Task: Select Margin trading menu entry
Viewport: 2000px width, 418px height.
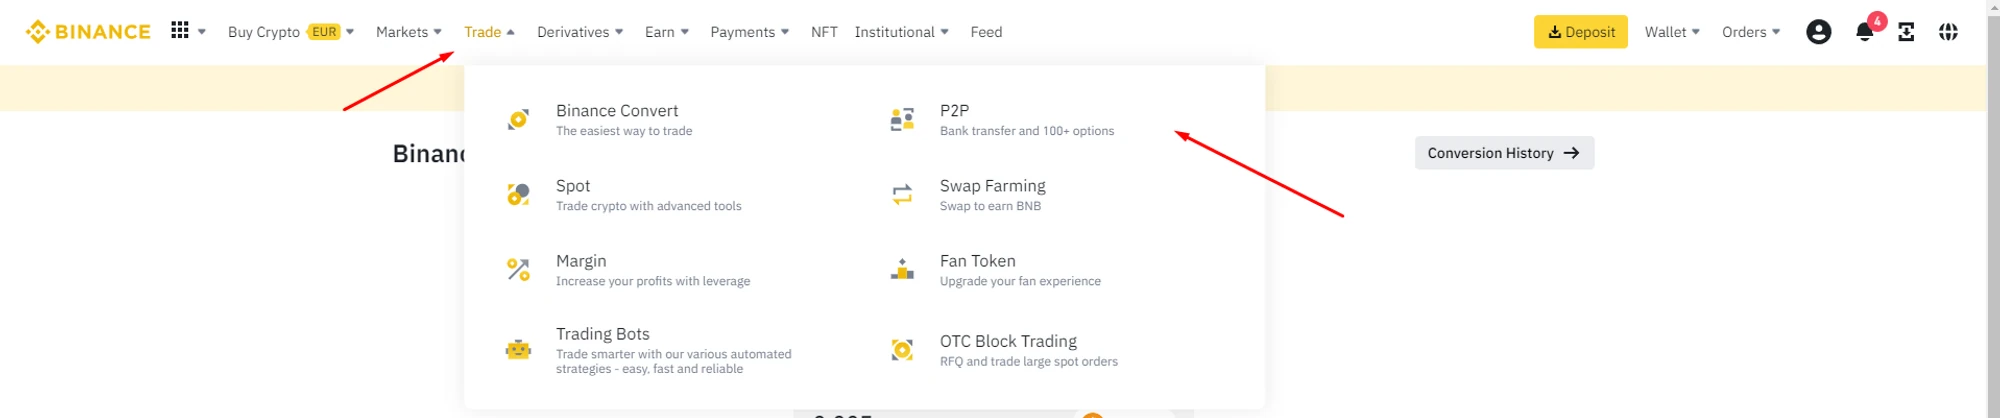Action: (581, 261)
